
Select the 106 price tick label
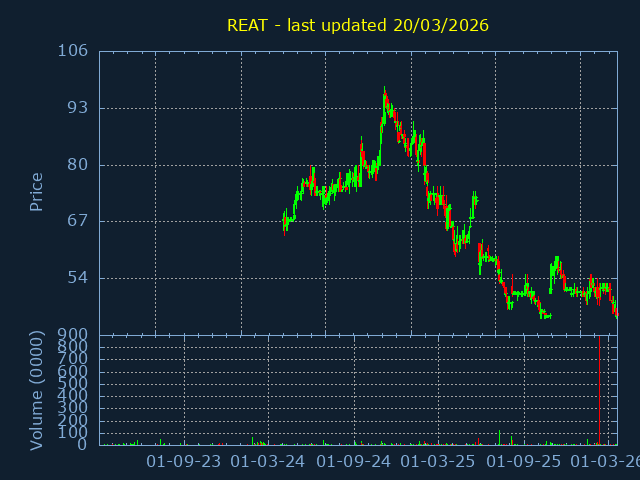(x=73, y=51)
